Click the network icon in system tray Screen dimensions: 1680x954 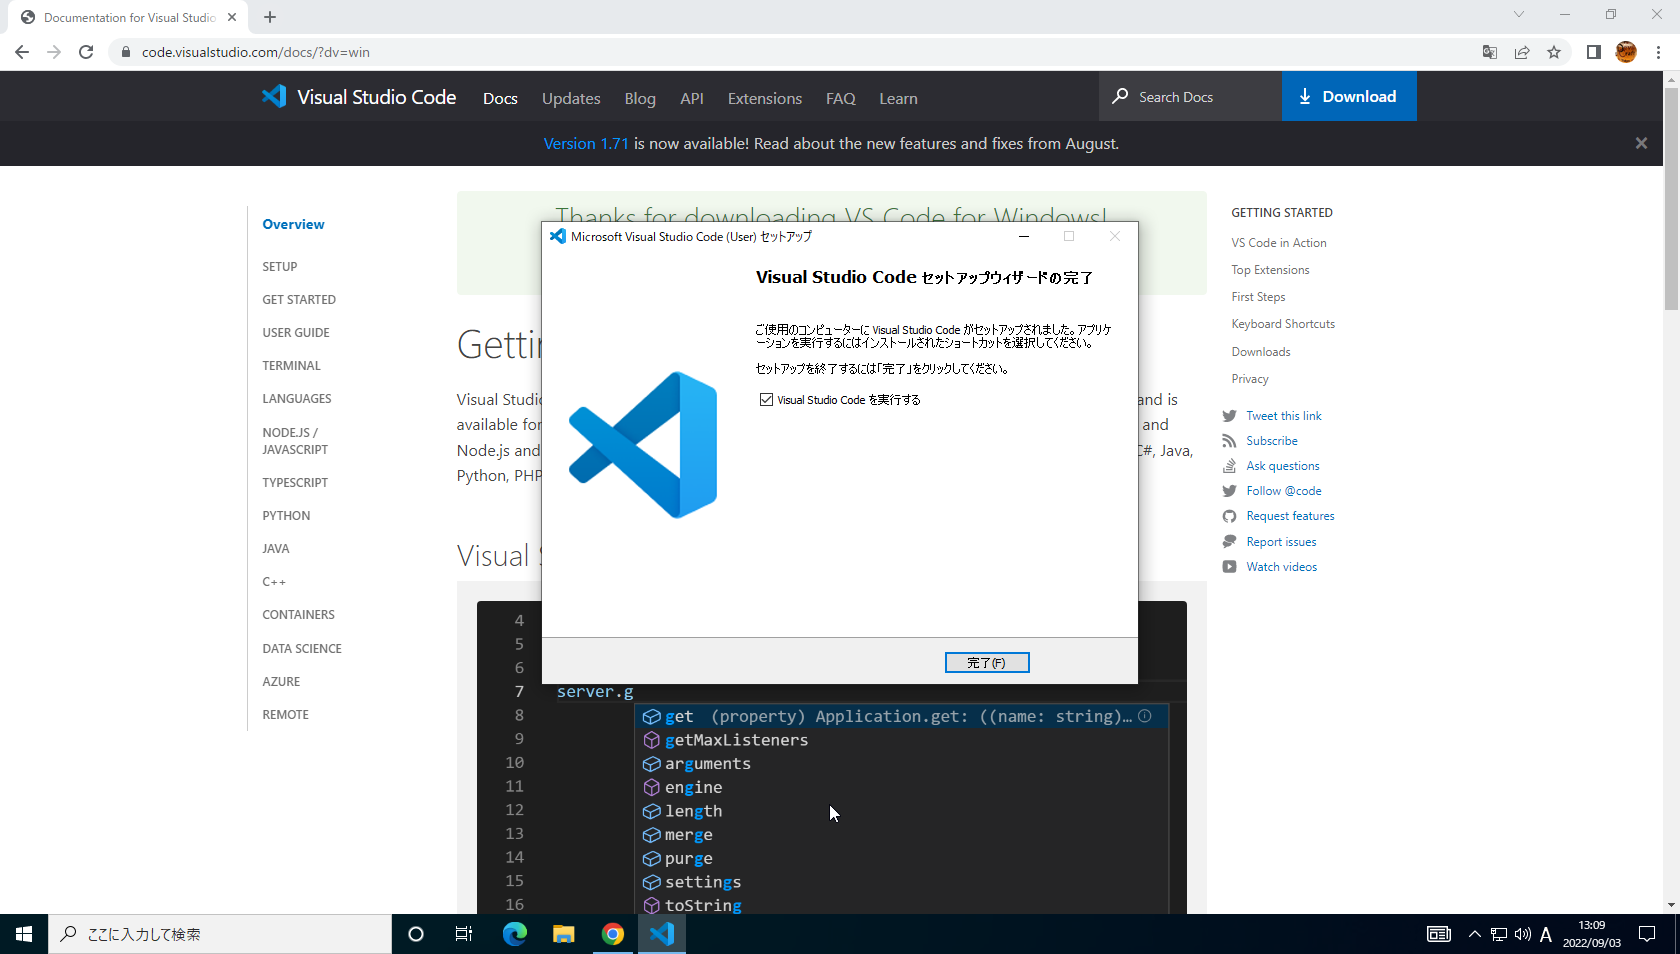pos(1499,934)
